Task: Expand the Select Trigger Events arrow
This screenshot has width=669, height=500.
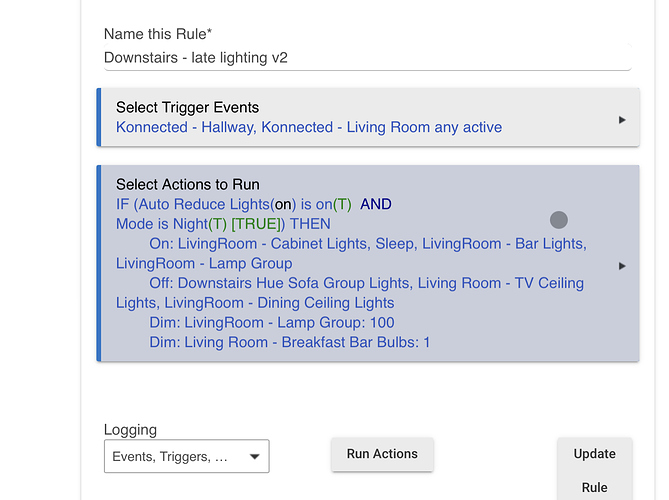Action: 622,120
